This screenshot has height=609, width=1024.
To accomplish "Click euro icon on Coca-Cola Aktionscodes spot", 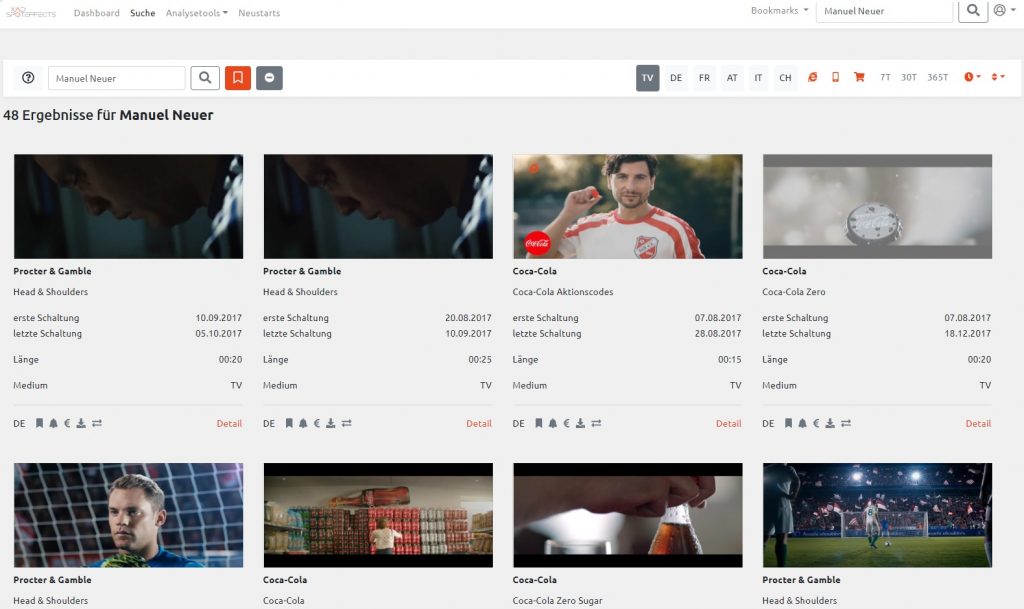I will click(566, 423).
